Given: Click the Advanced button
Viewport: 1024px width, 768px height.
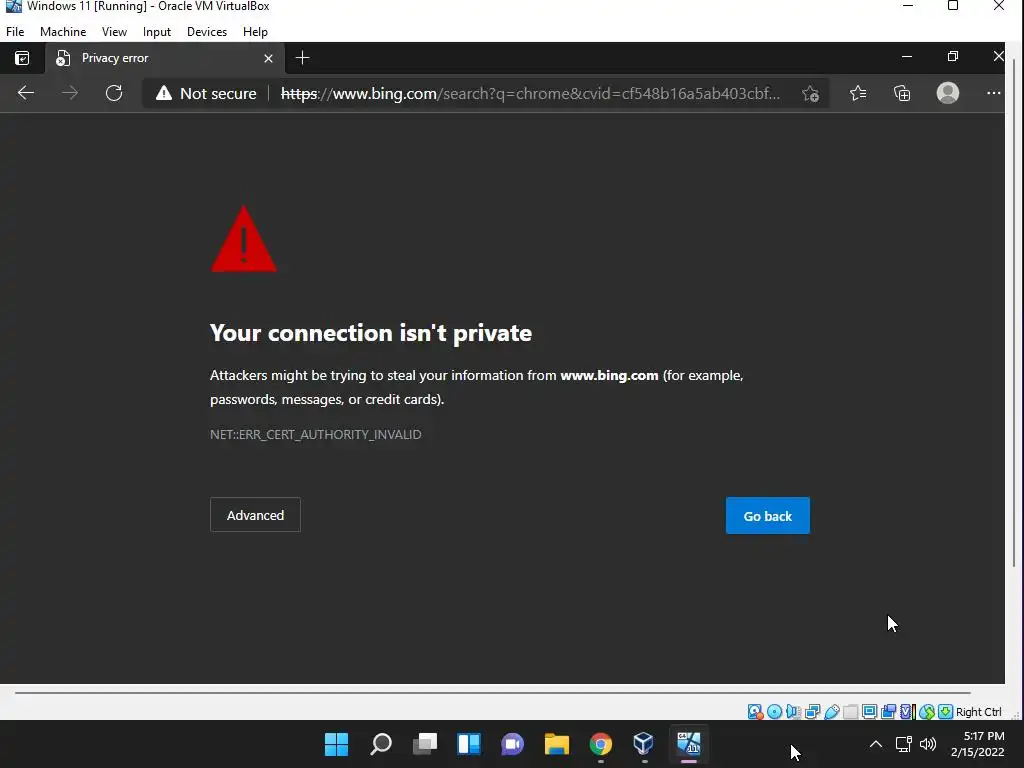Looking at the screenshot, I should click(x=255, y=515).
